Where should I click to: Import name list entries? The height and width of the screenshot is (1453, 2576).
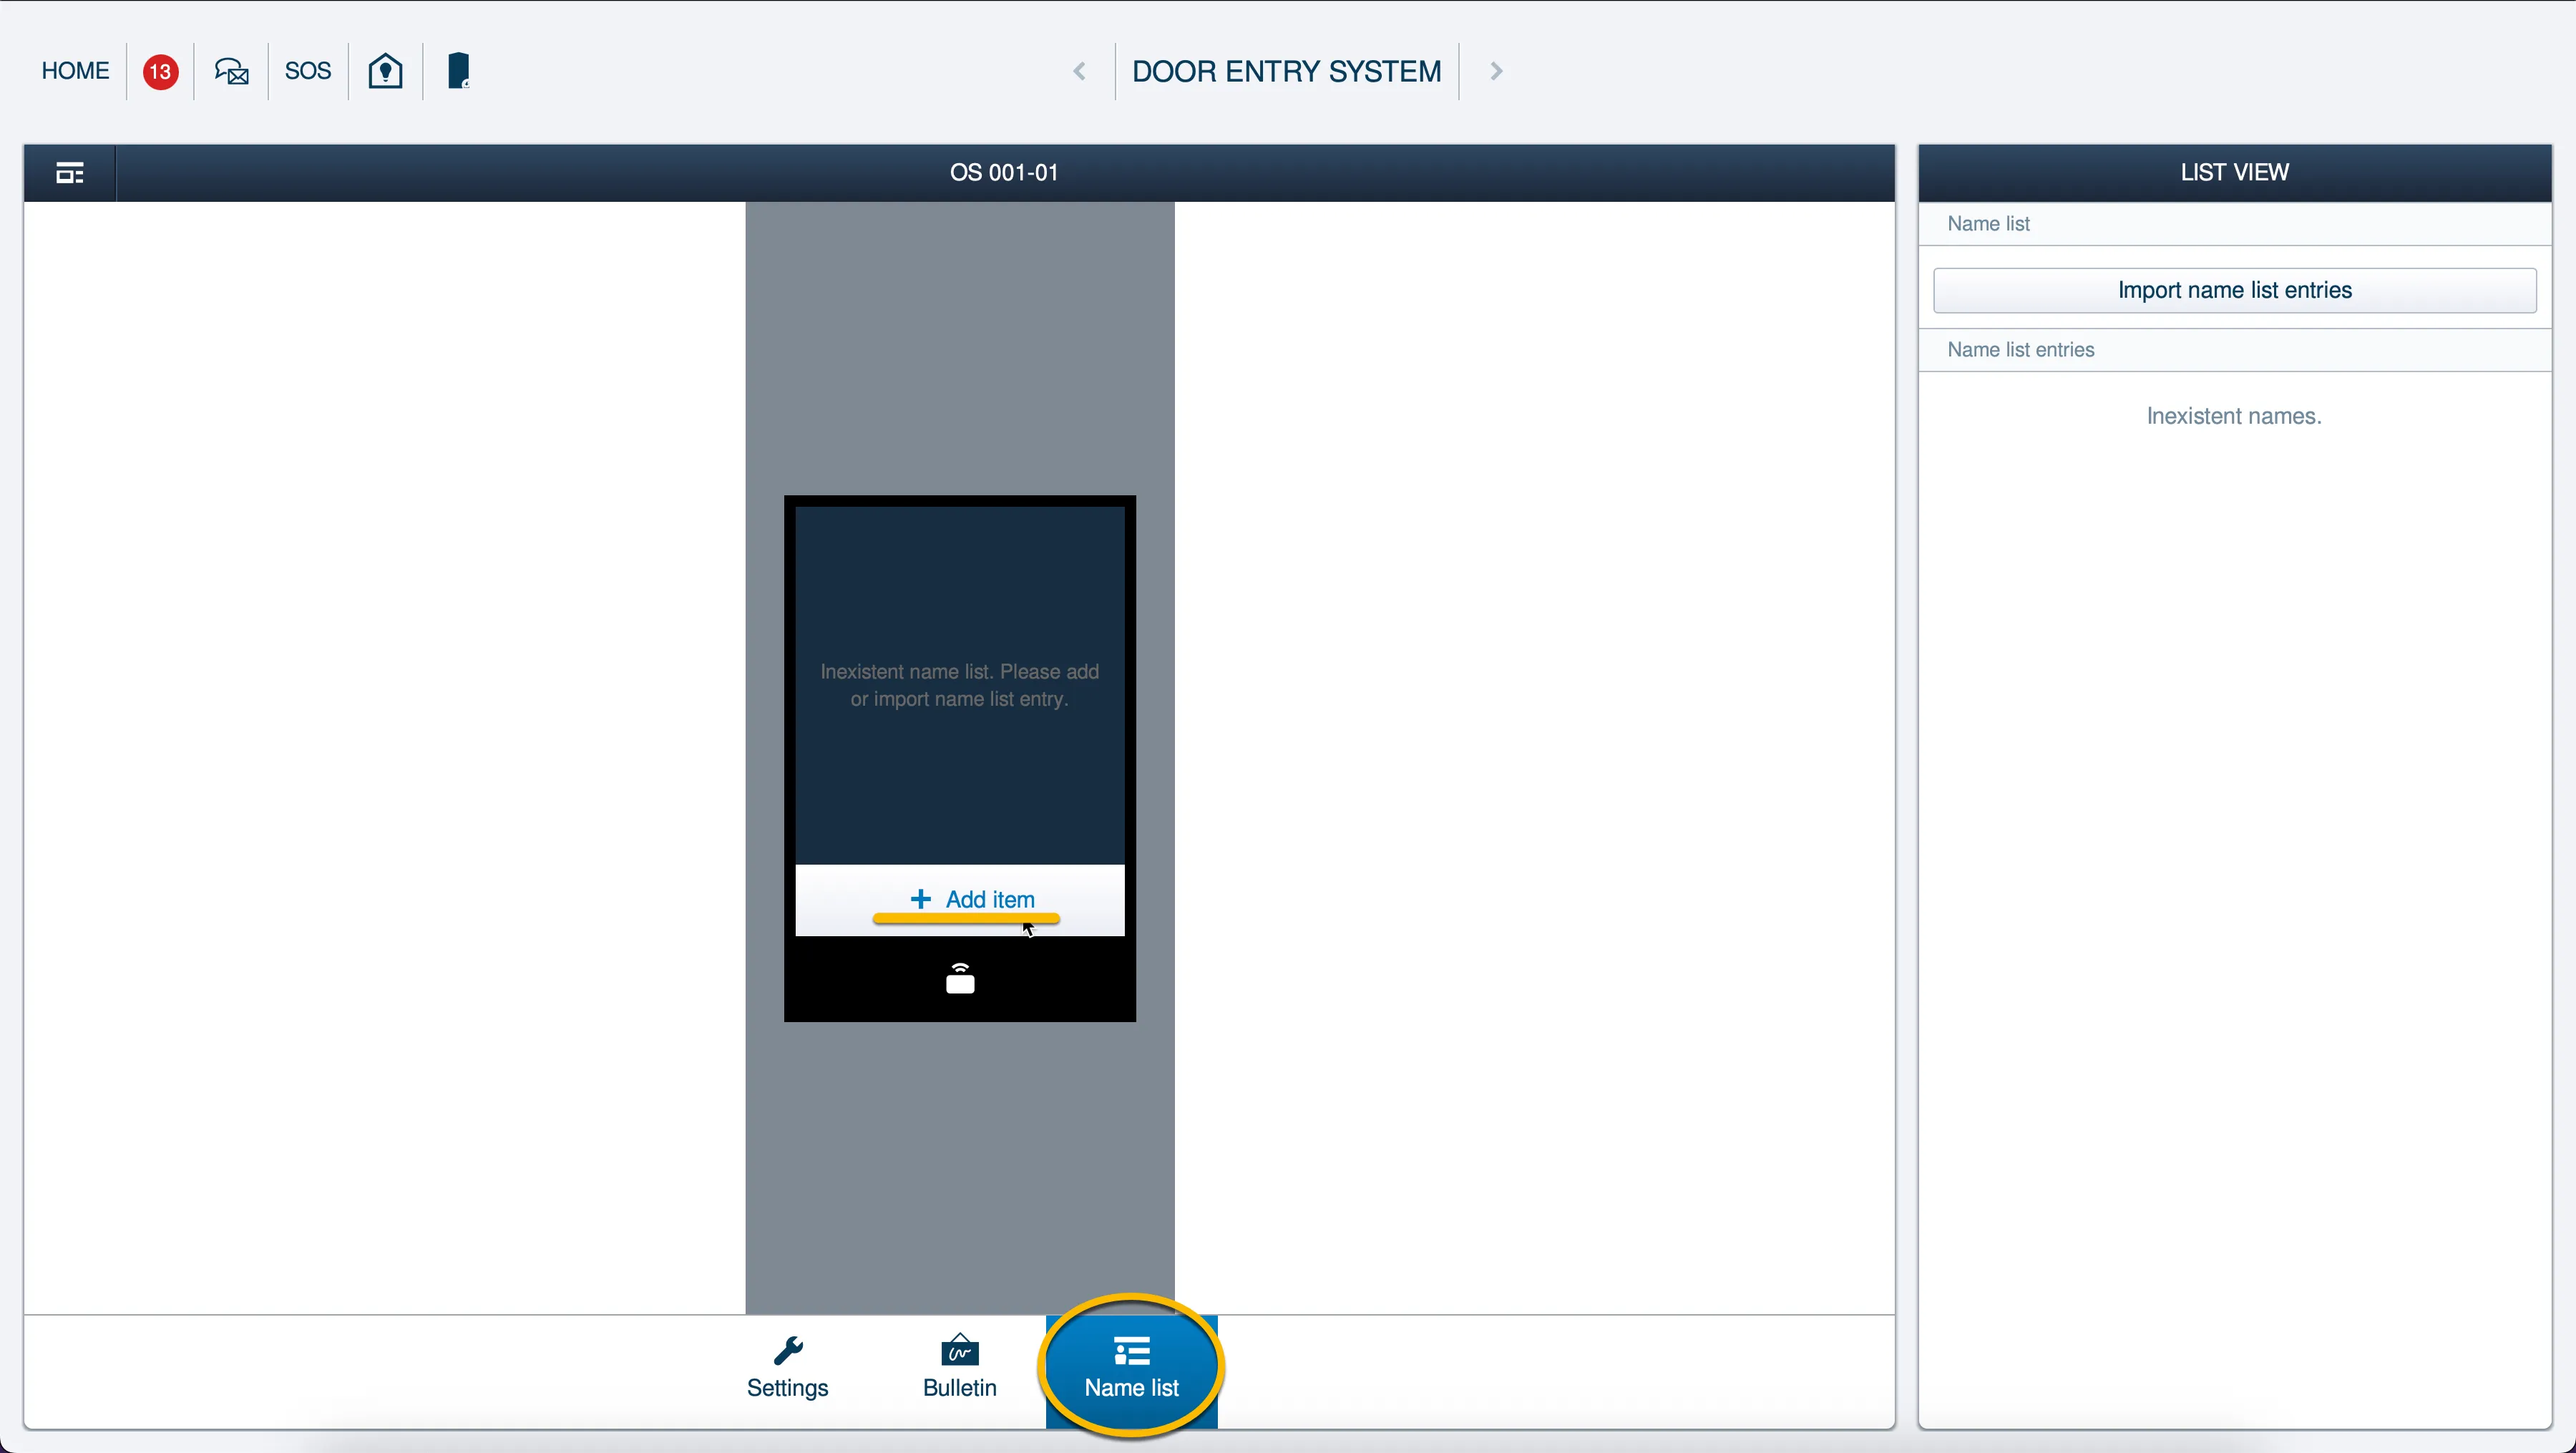[2235, 290]
